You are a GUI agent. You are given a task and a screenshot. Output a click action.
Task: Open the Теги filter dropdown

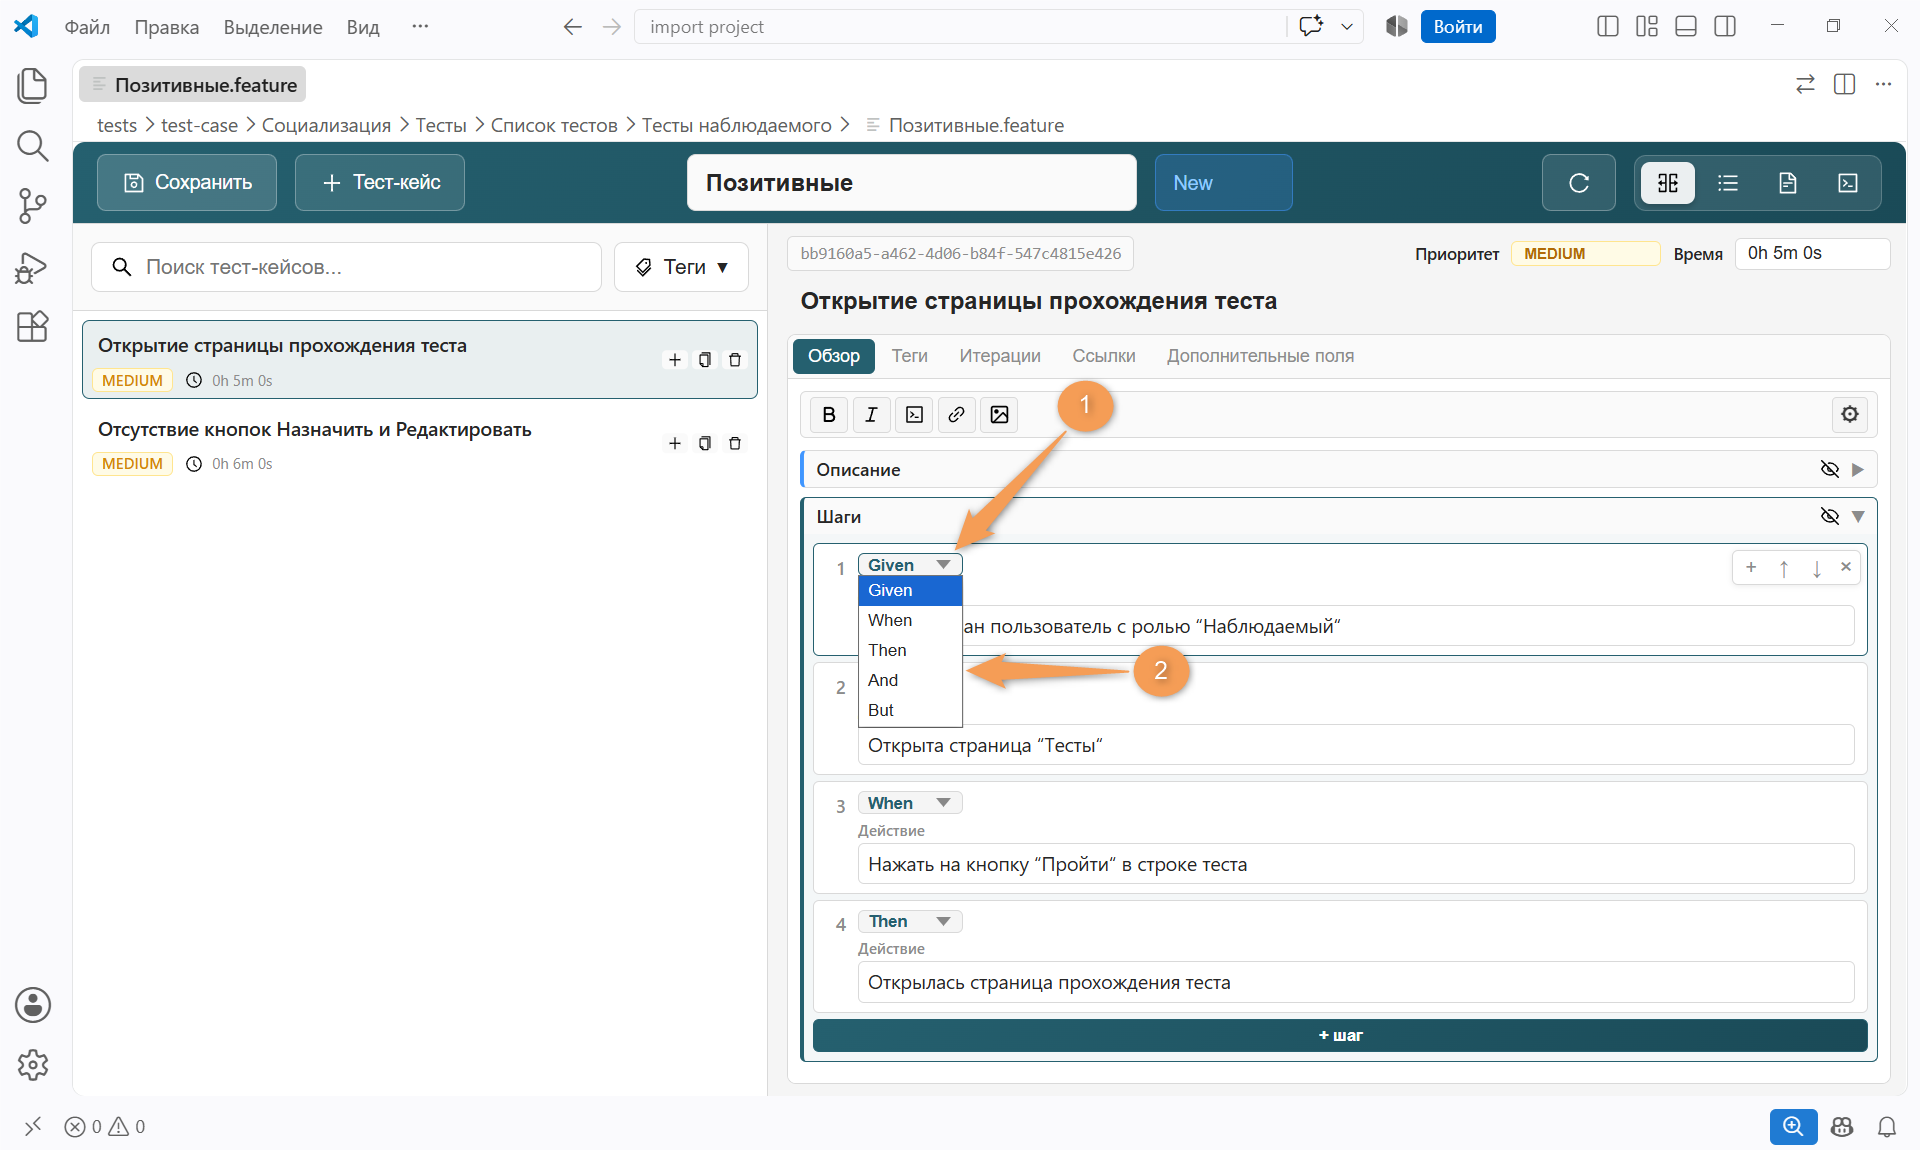coord(681,267)
